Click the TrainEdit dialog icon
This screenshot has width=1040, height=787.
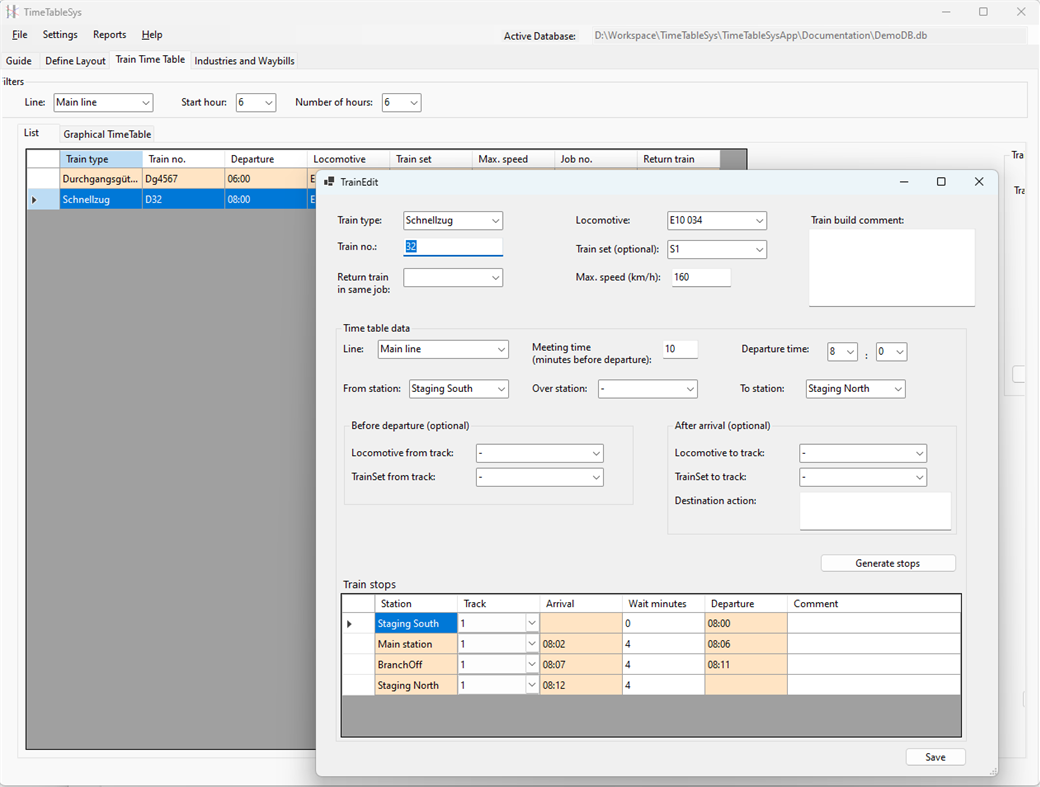click(x=329, y=182)
